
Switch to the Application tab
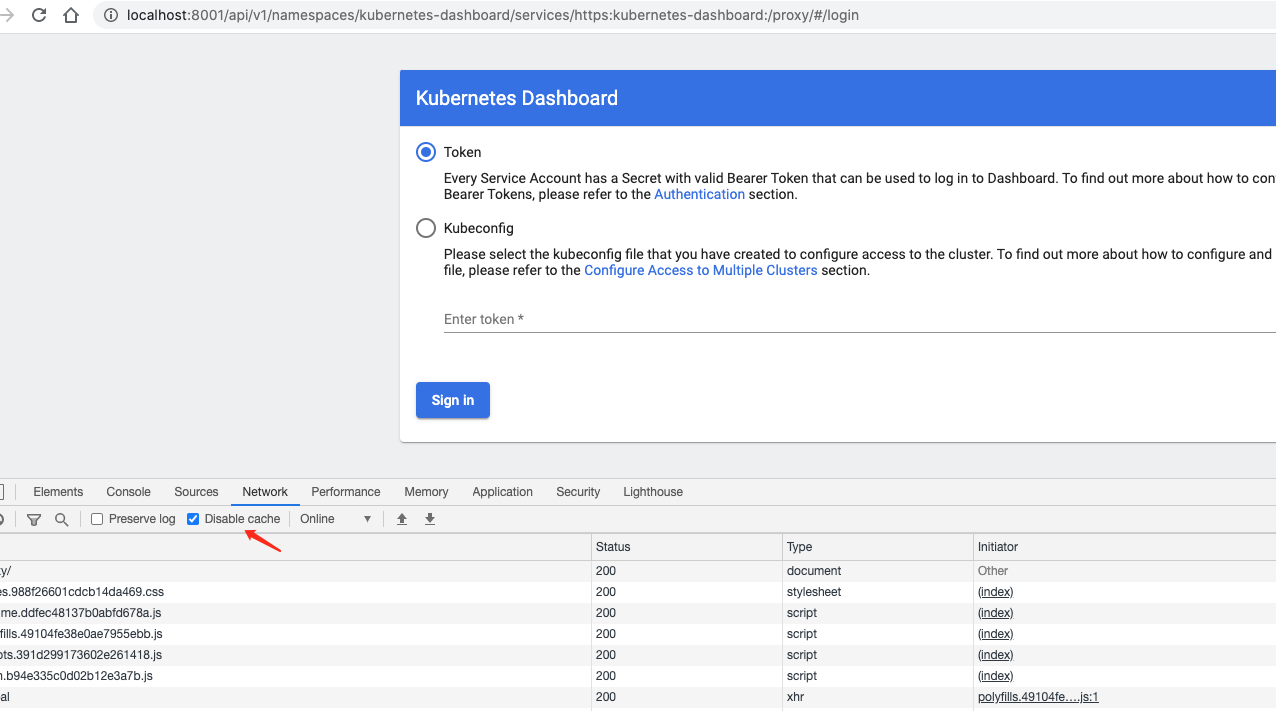click(503, 492)
